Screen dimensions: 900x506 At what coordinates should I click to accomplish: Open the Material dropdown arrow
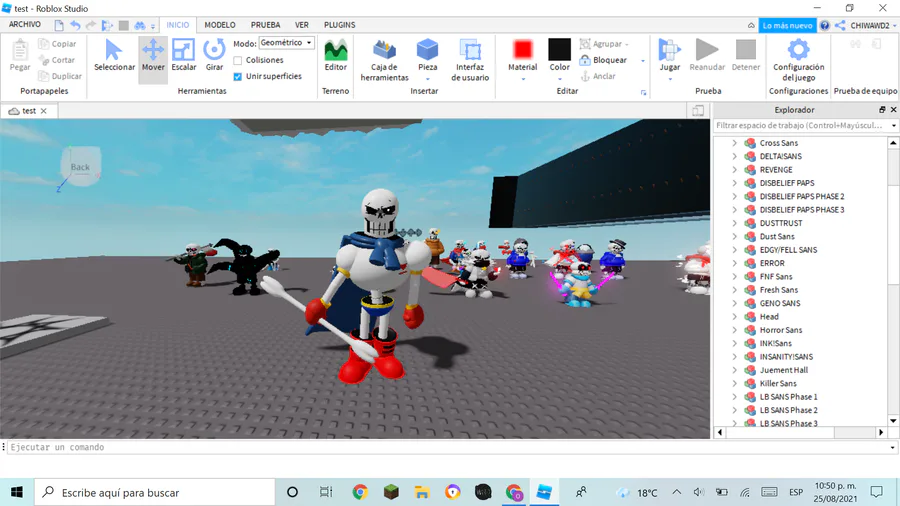523,79
